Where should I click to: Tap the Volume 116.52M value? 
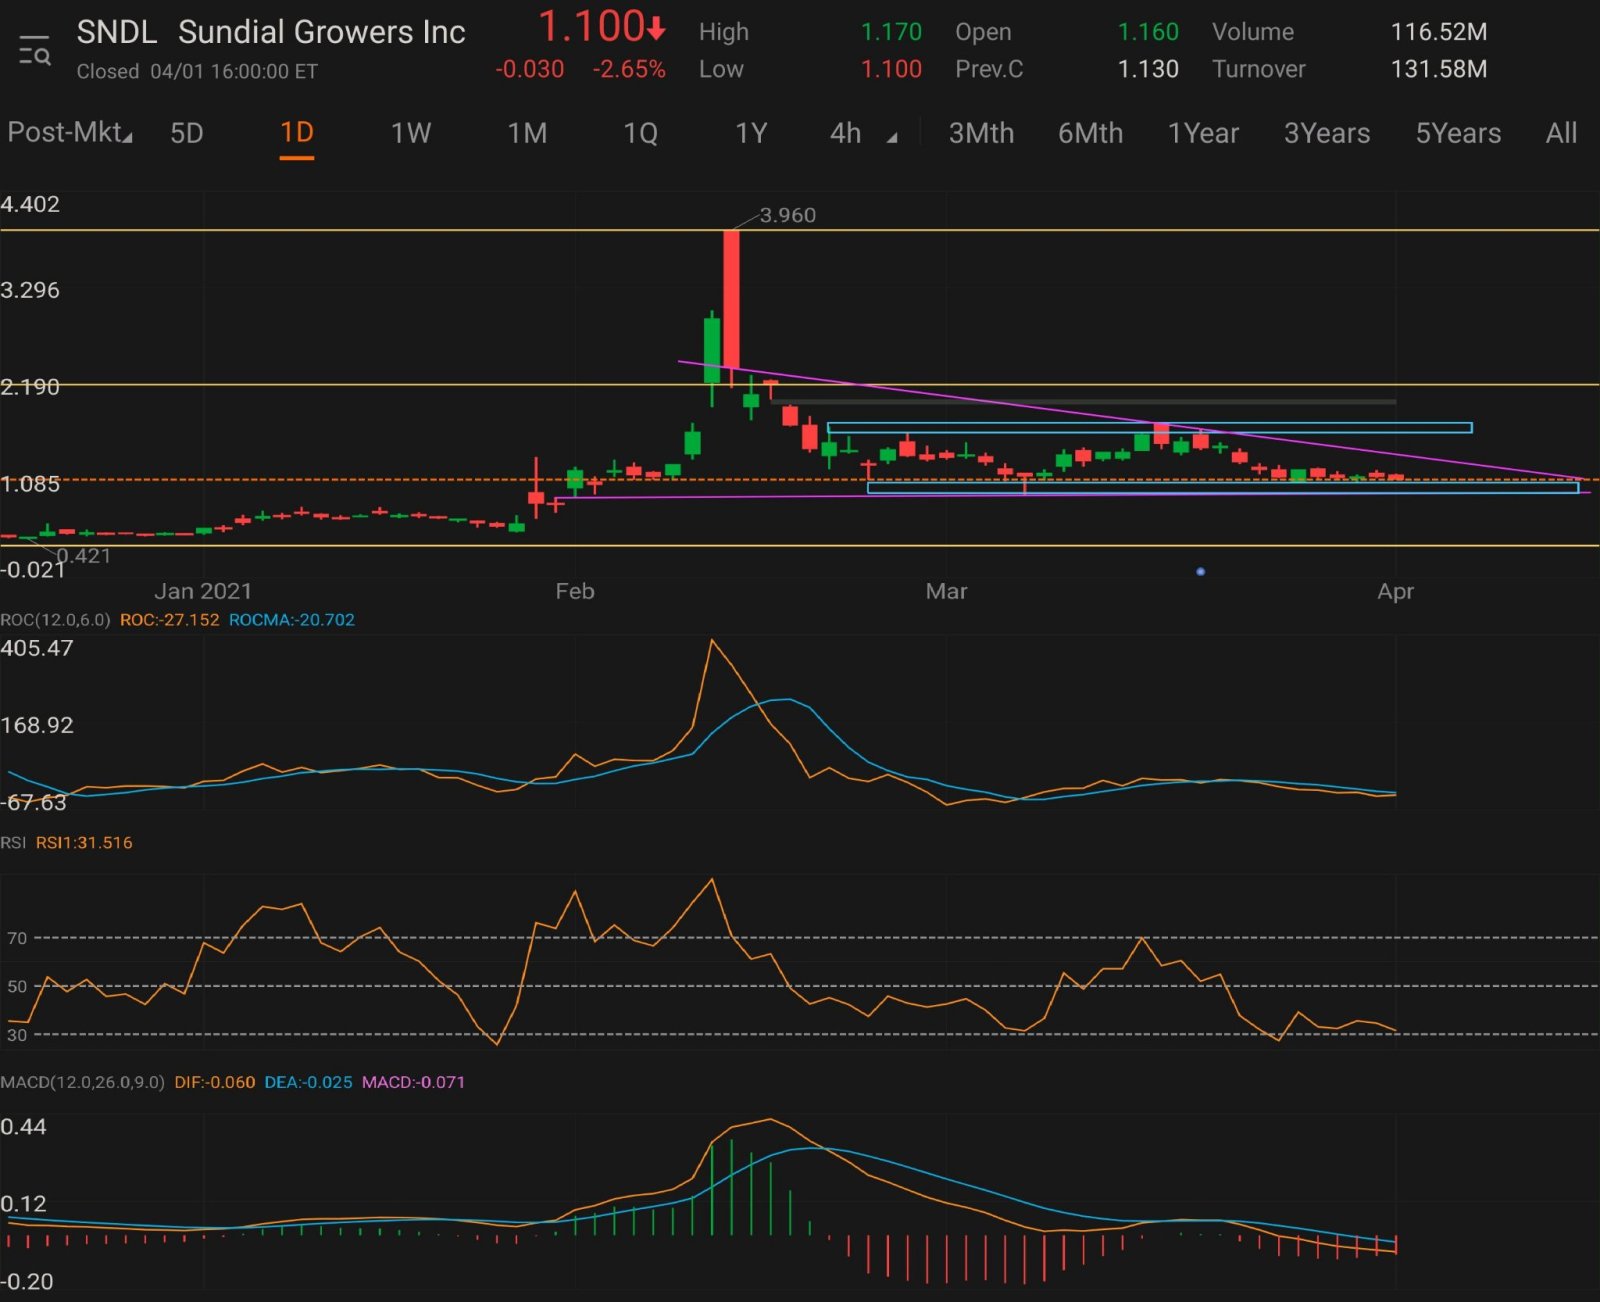tap(1438, 32)
